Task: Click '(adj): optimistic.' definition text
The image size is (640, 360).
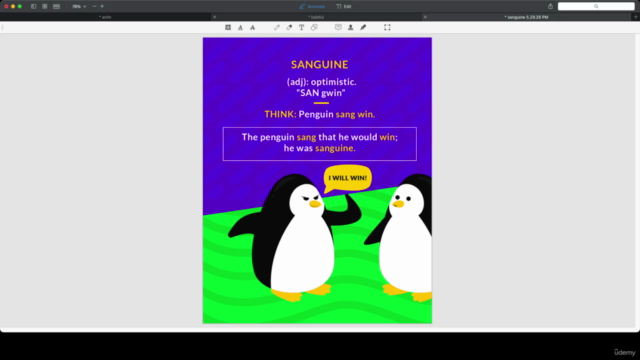Action: click(322, 82)
